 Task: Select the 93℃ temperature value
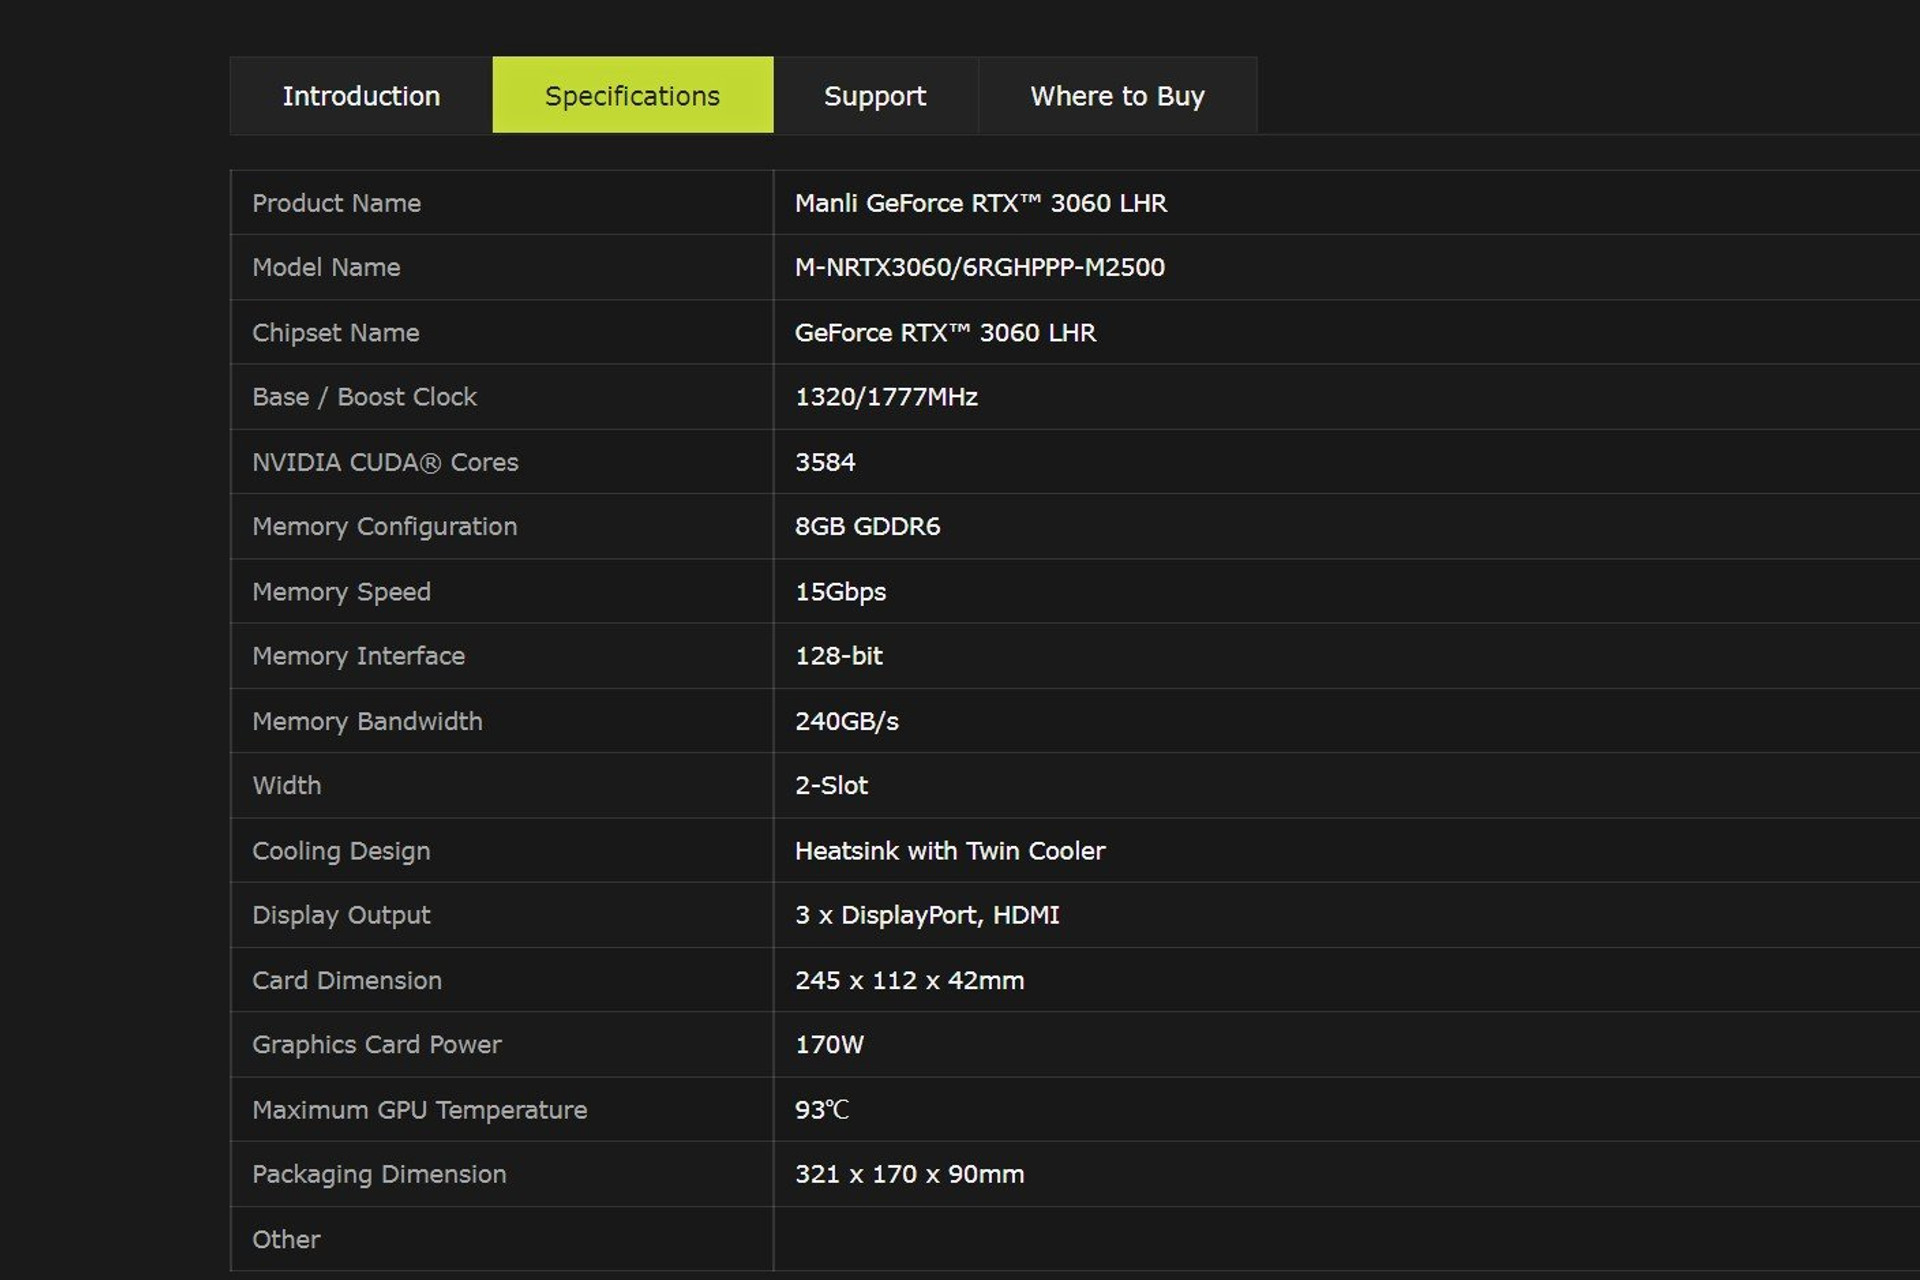point(822,1110)
